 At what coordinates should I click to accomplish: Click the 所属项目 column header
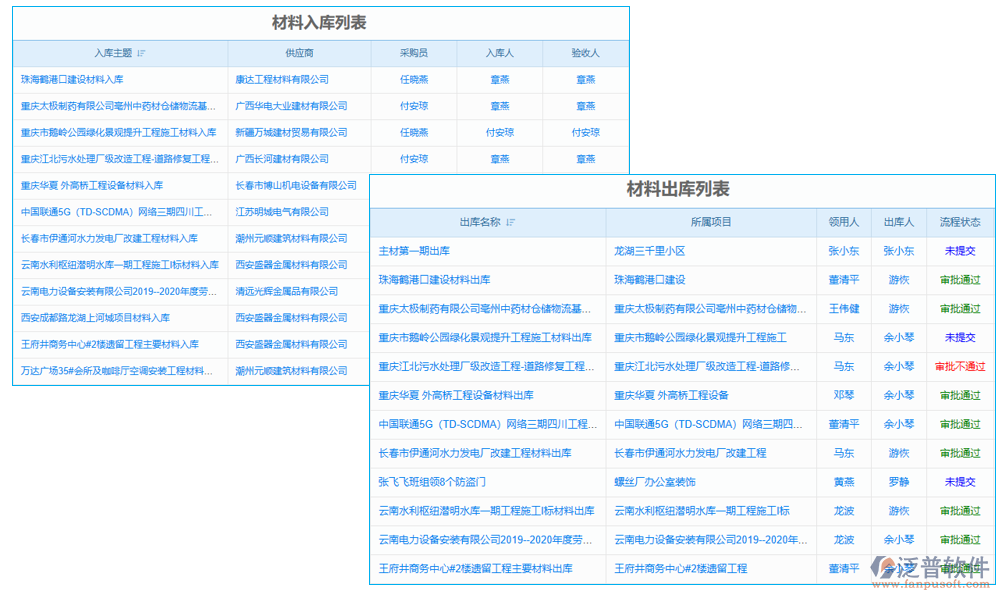(712, 222)
